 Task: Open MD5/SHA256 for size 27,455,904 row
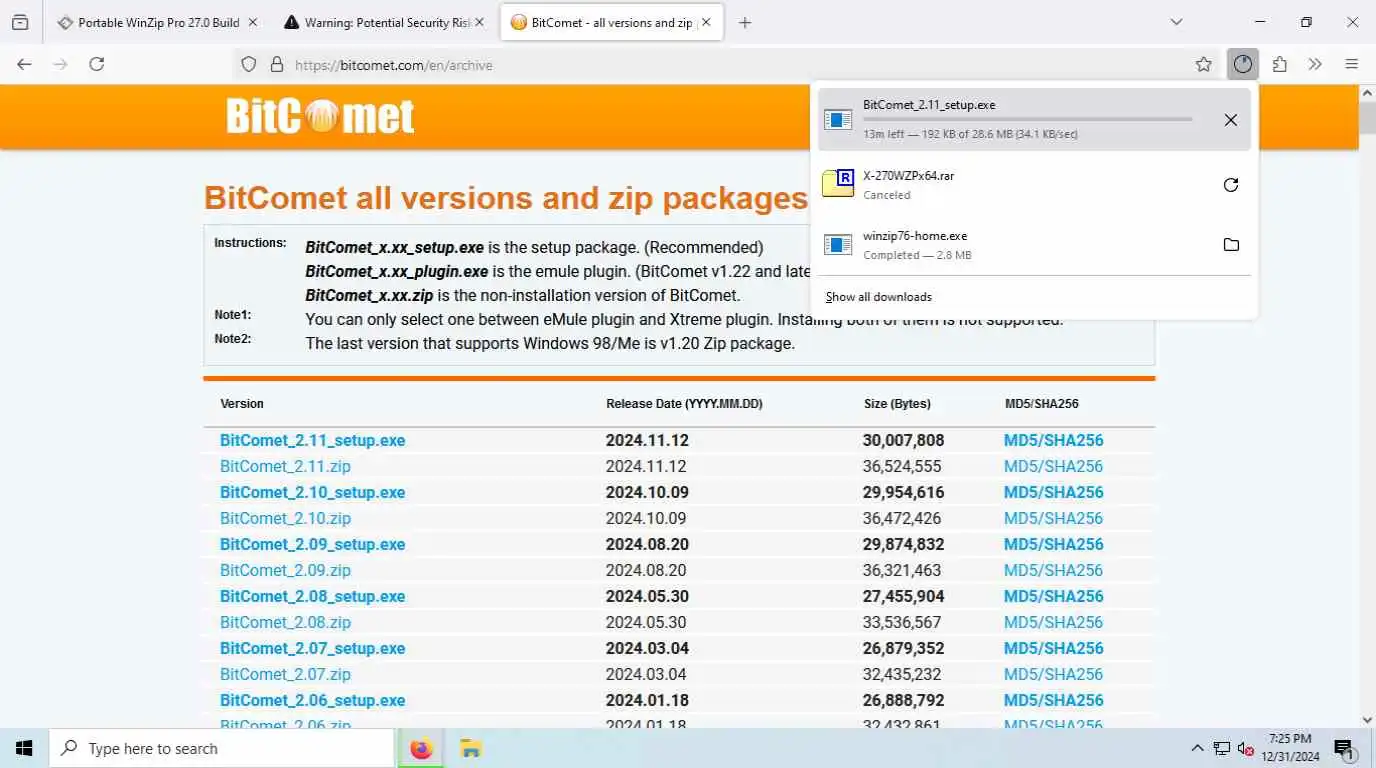[x=1053, y=596]
